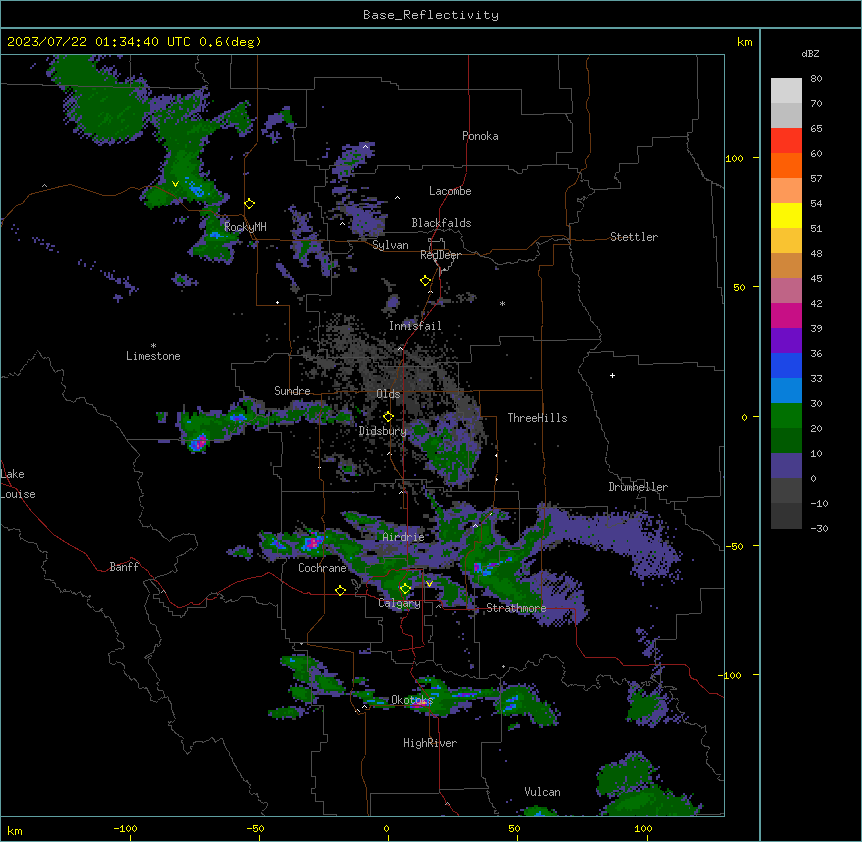862x842 pixels.
Task: Click the Drumheller label
Action: point(638,487)
